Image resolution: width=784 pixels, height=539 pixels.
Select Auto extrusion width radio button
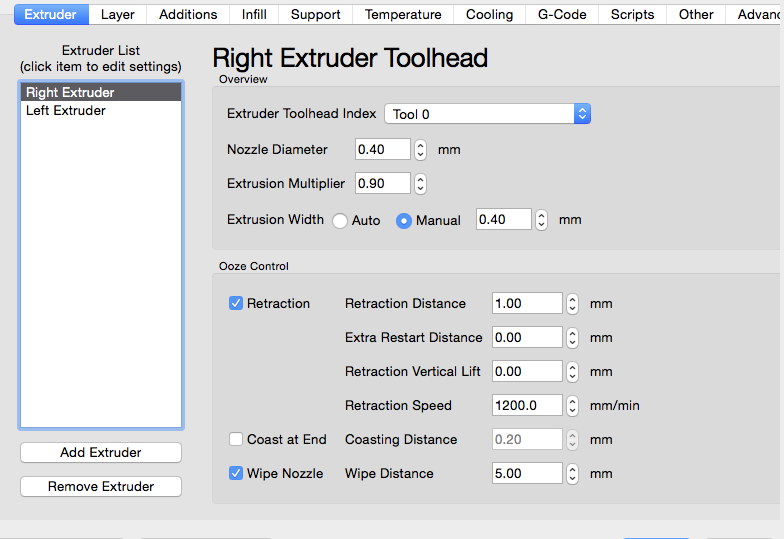pos(340,221)
